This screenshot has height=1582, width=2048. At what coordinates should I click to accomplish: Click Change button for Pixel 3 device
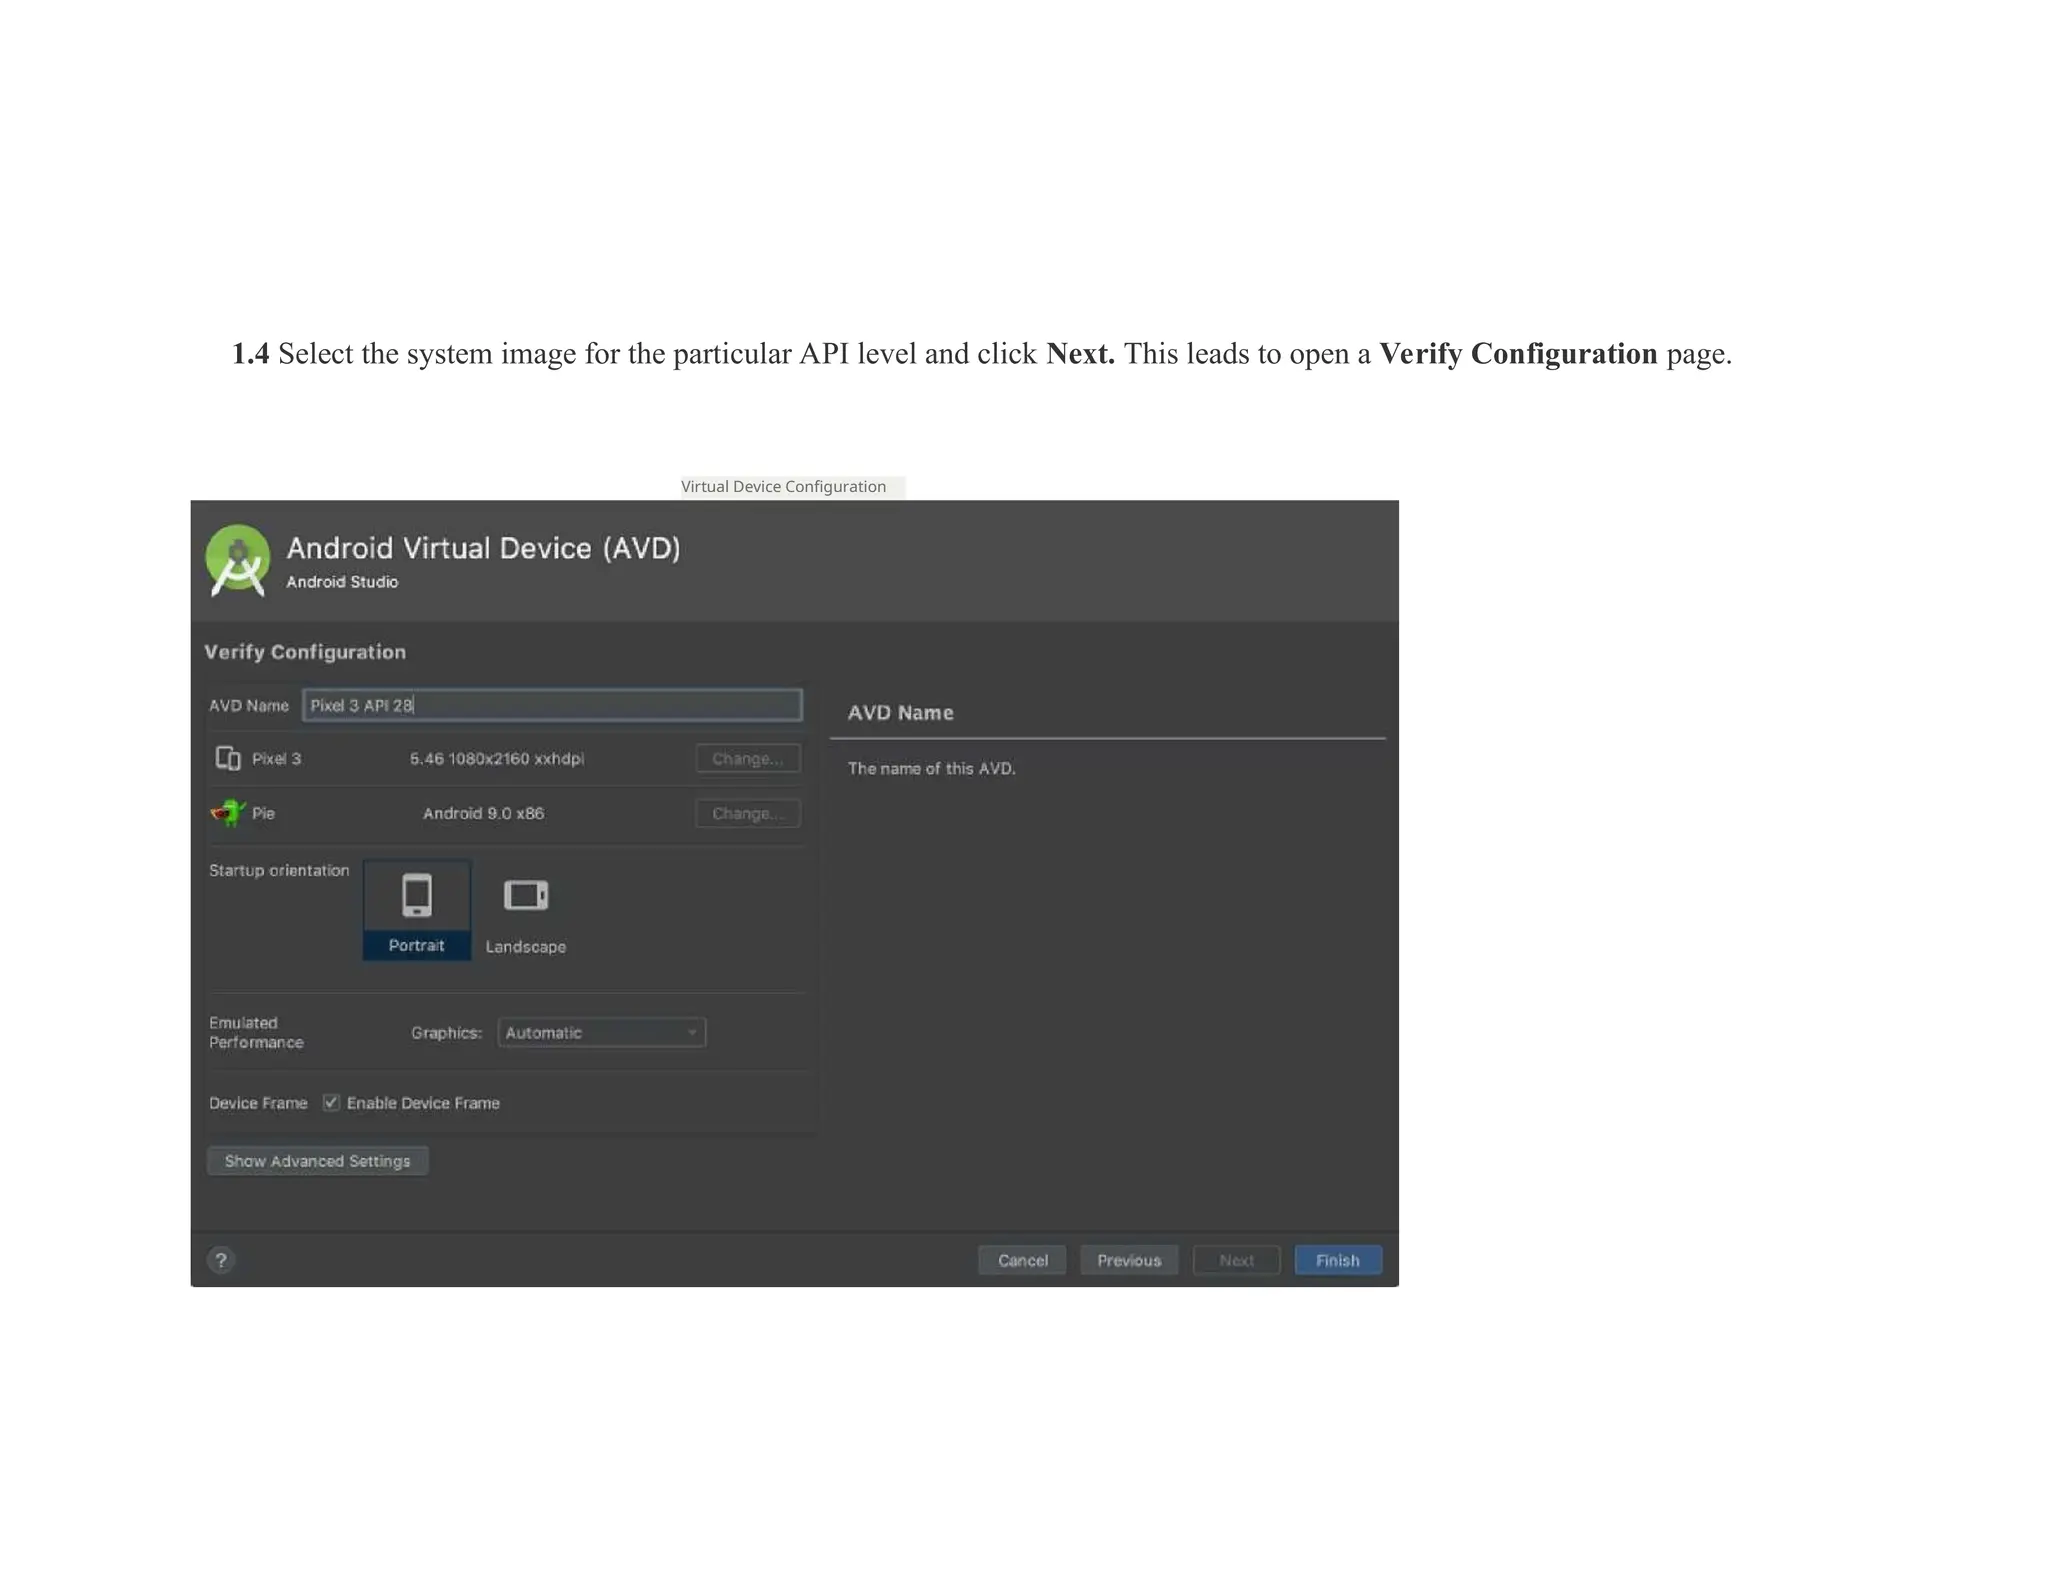pyautogui.click(x=748, y=758)
